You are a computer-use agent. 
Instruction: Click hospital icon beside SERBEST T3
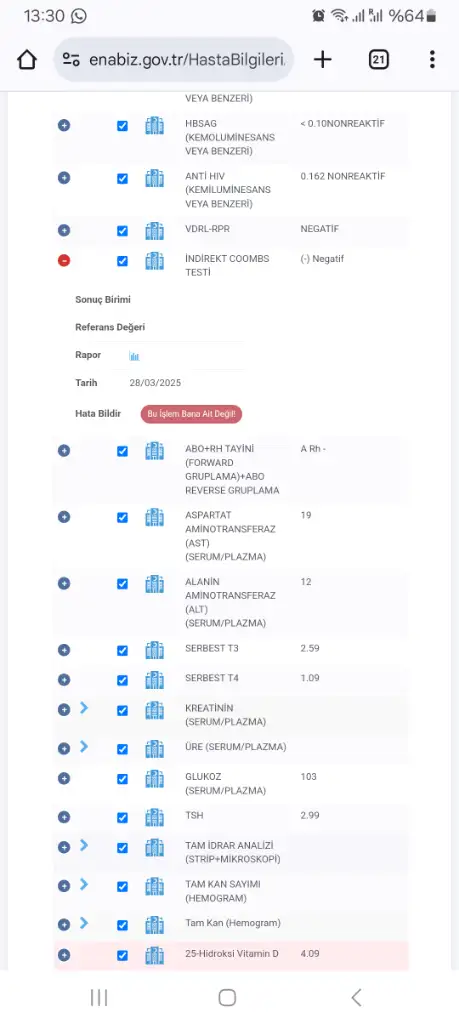(x=155, y=650)
